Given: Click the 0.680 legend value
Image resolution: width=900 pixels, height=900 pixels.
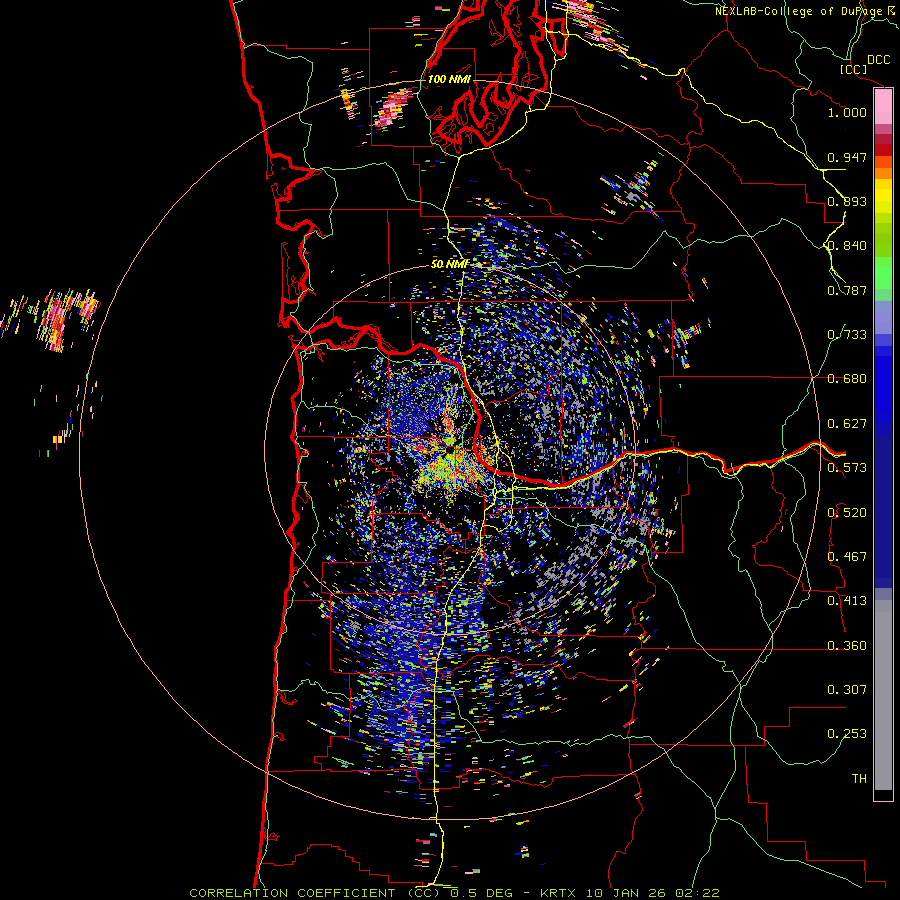Looking at the screenshot, I should coord(847,379).
